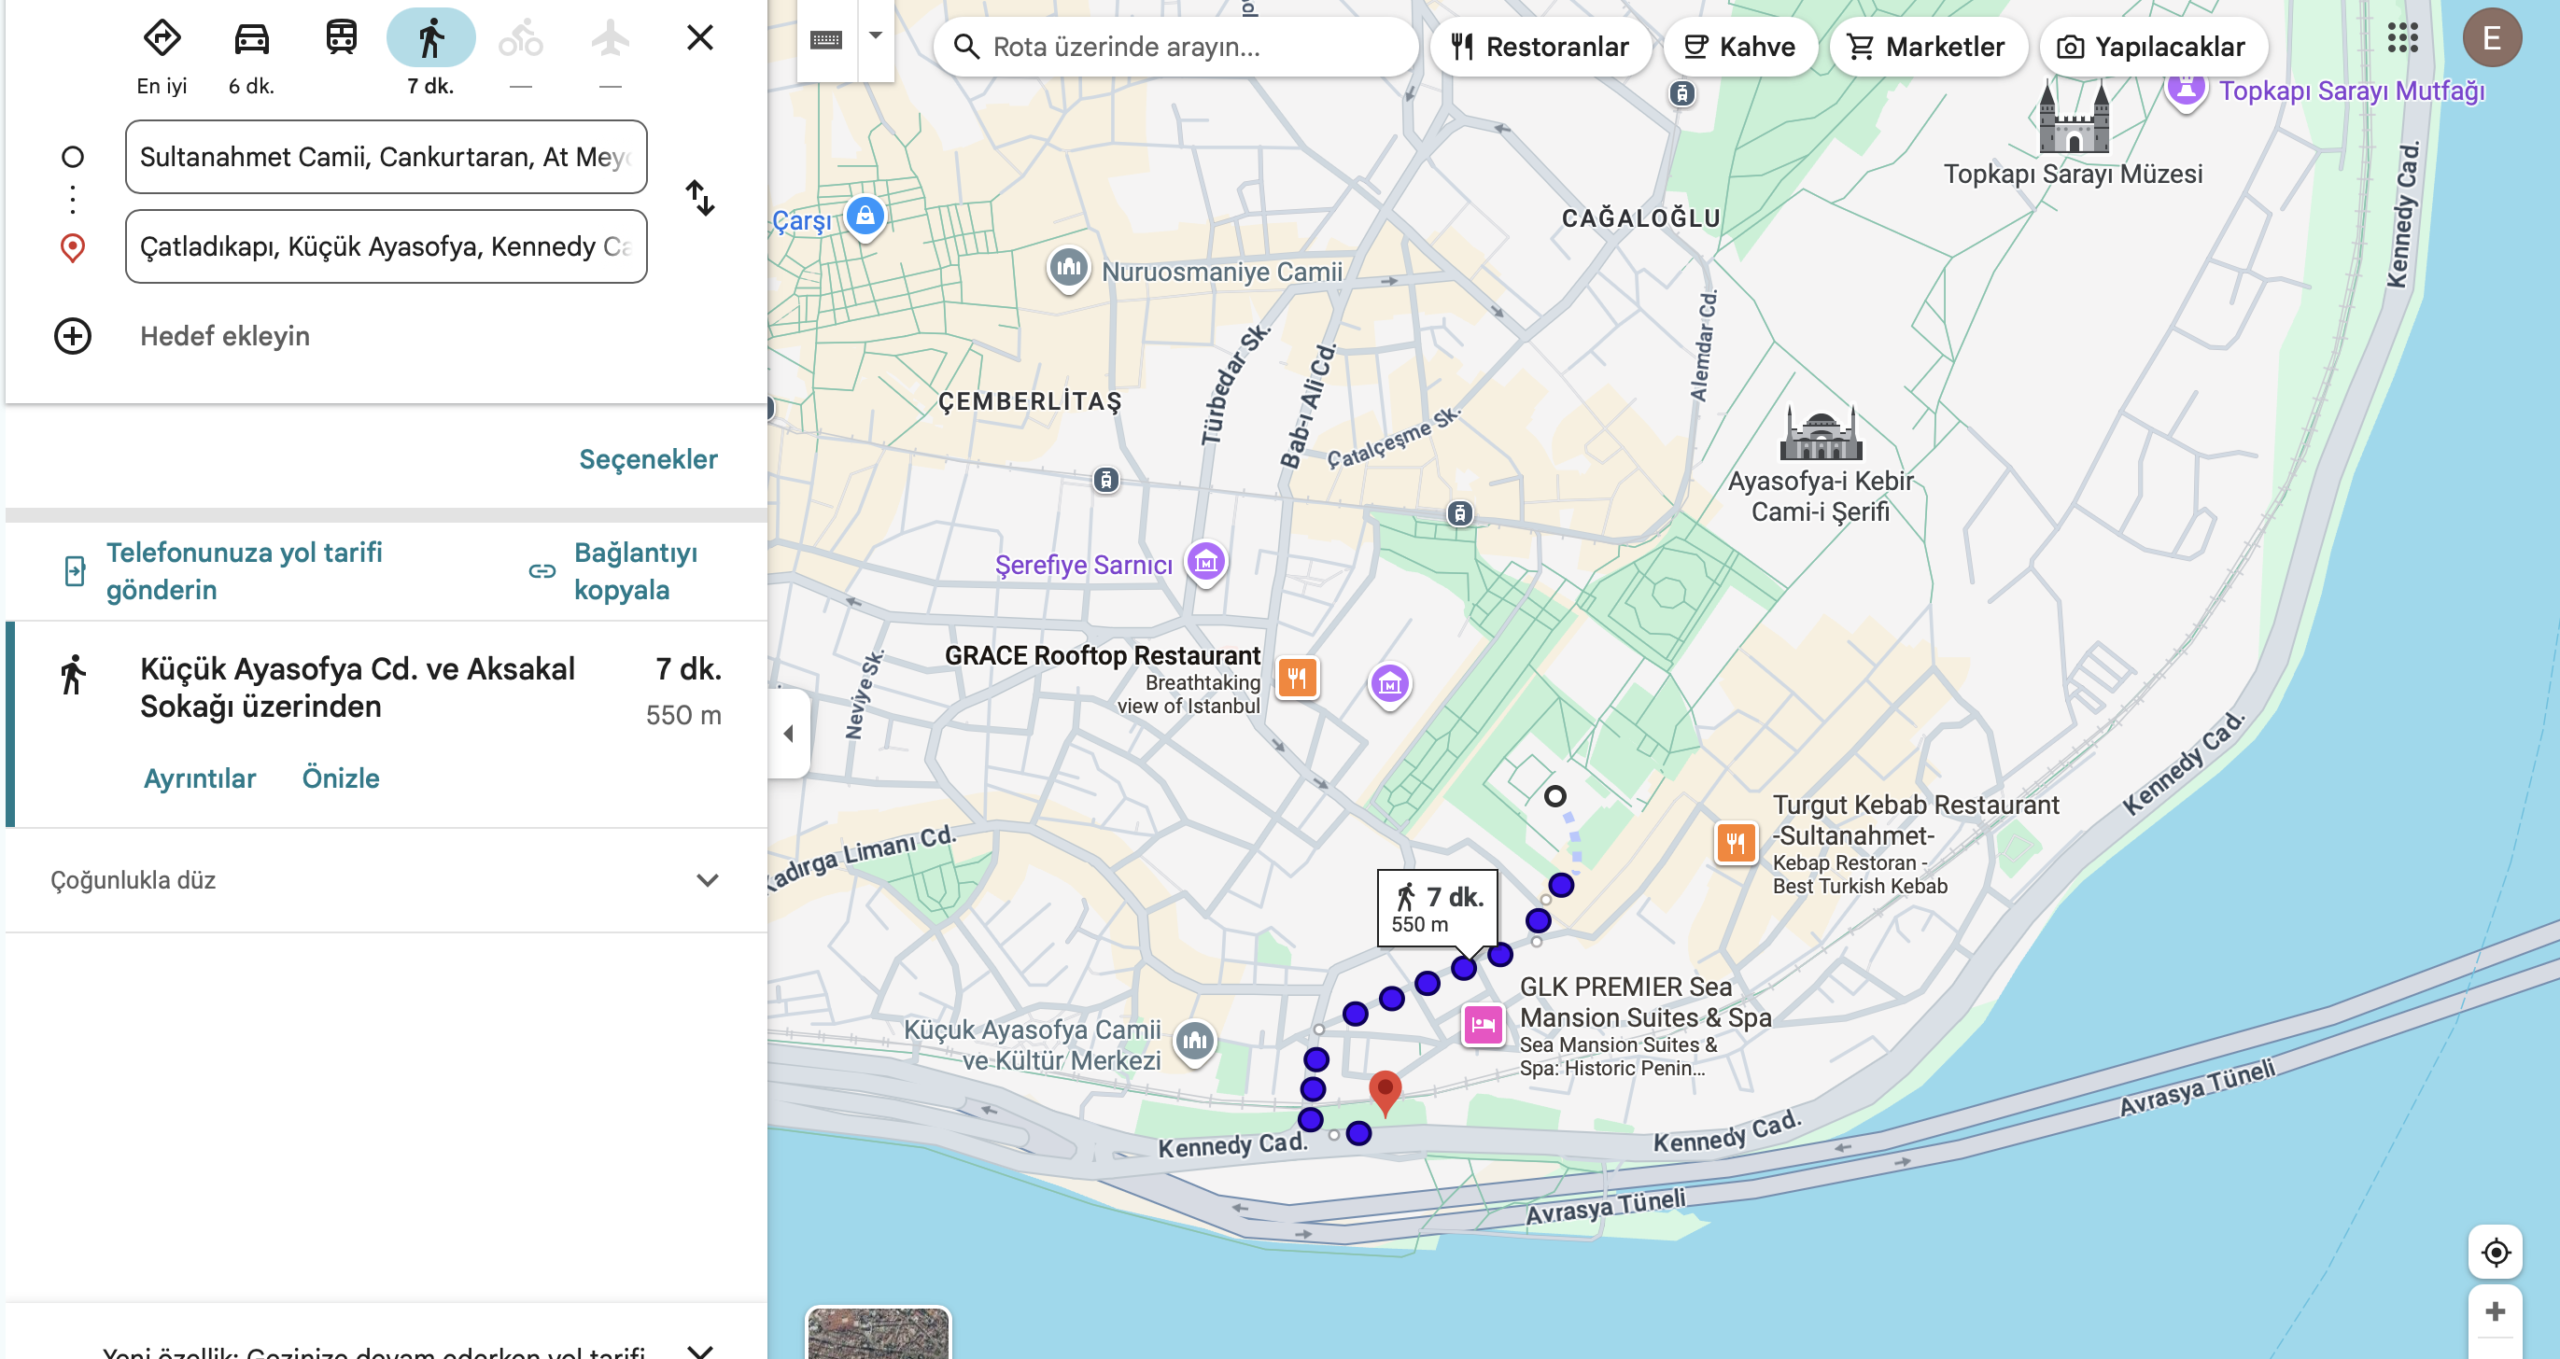Click the red destination pin
The width and height of the screenshot is (2560, 1359).
click(x=1385, y=1092)
